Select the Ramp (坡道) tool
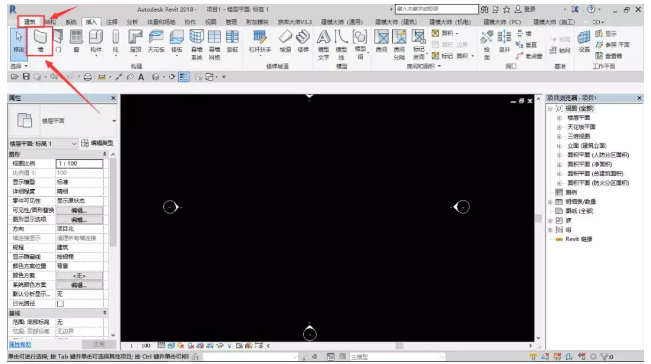 [x=285, y=41]
